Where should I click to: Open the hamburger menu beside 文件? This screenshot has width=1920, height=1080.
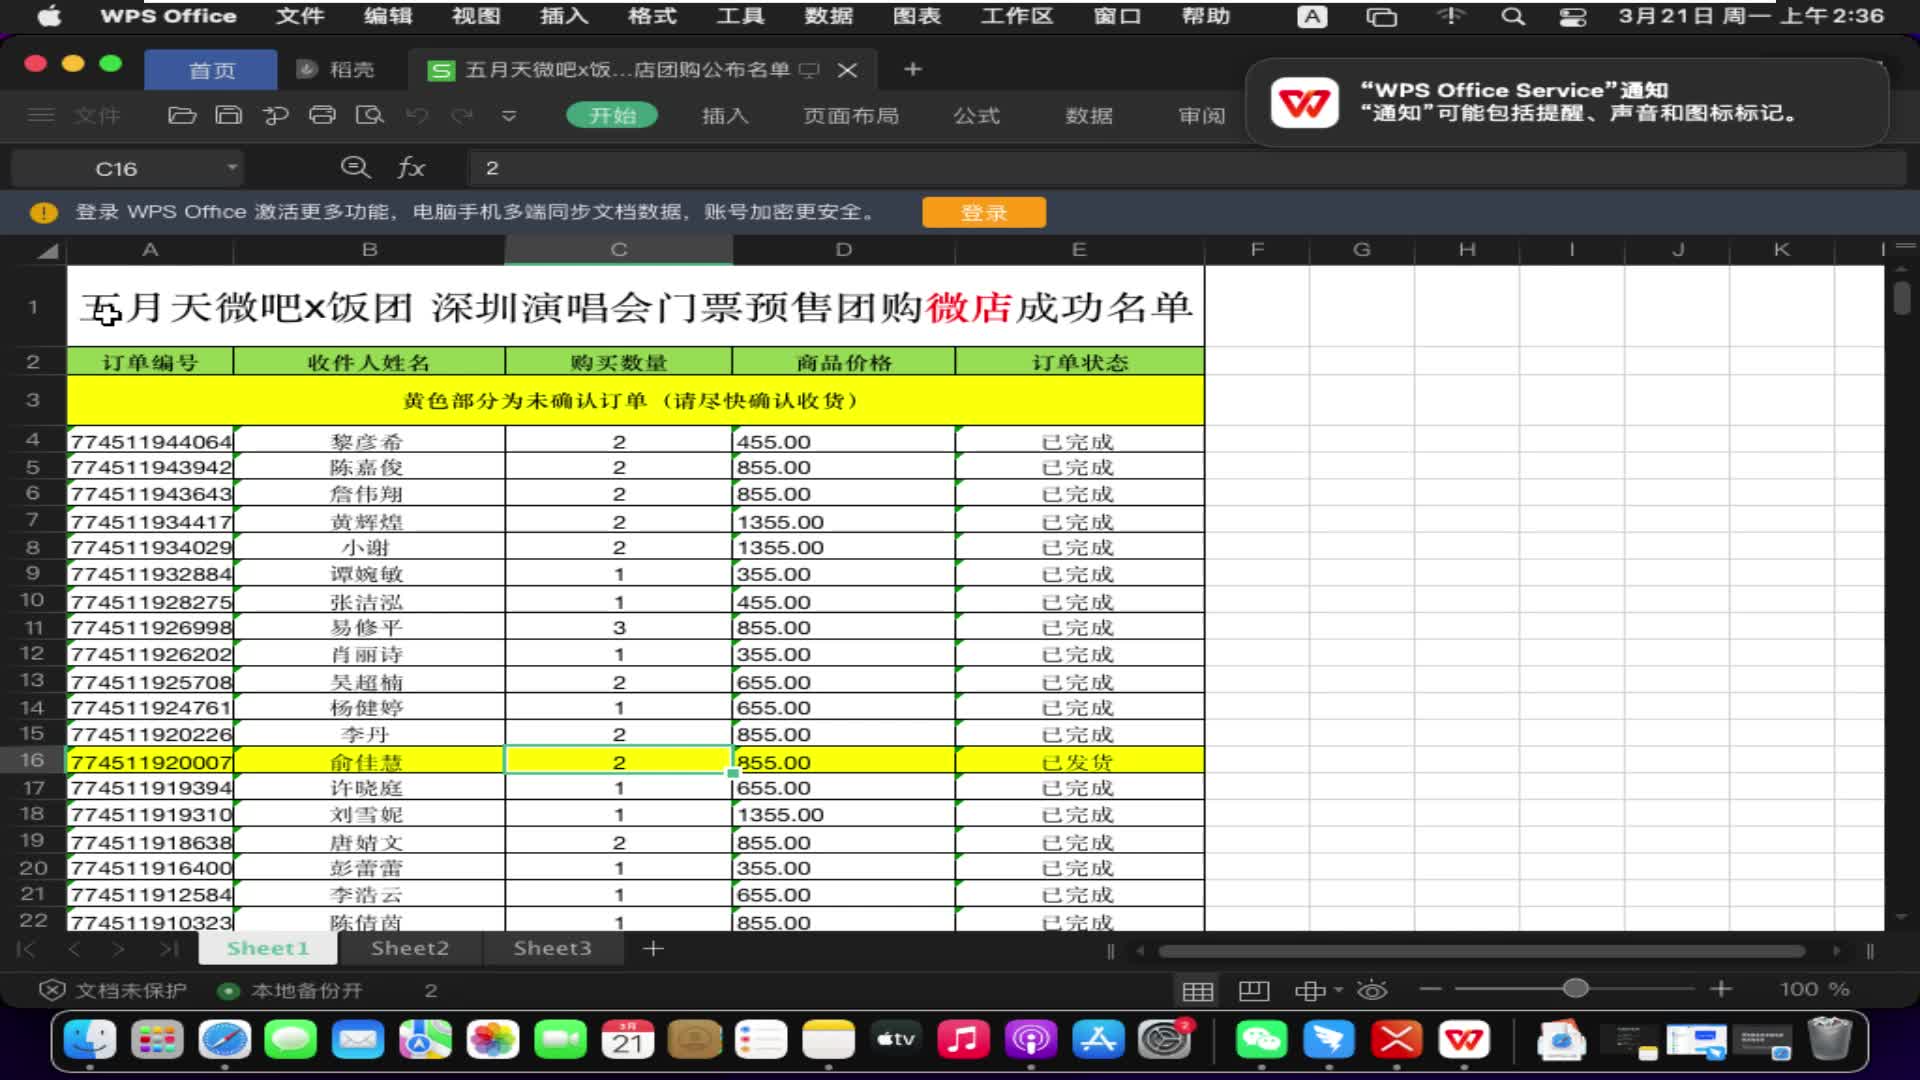click(41, 115)
